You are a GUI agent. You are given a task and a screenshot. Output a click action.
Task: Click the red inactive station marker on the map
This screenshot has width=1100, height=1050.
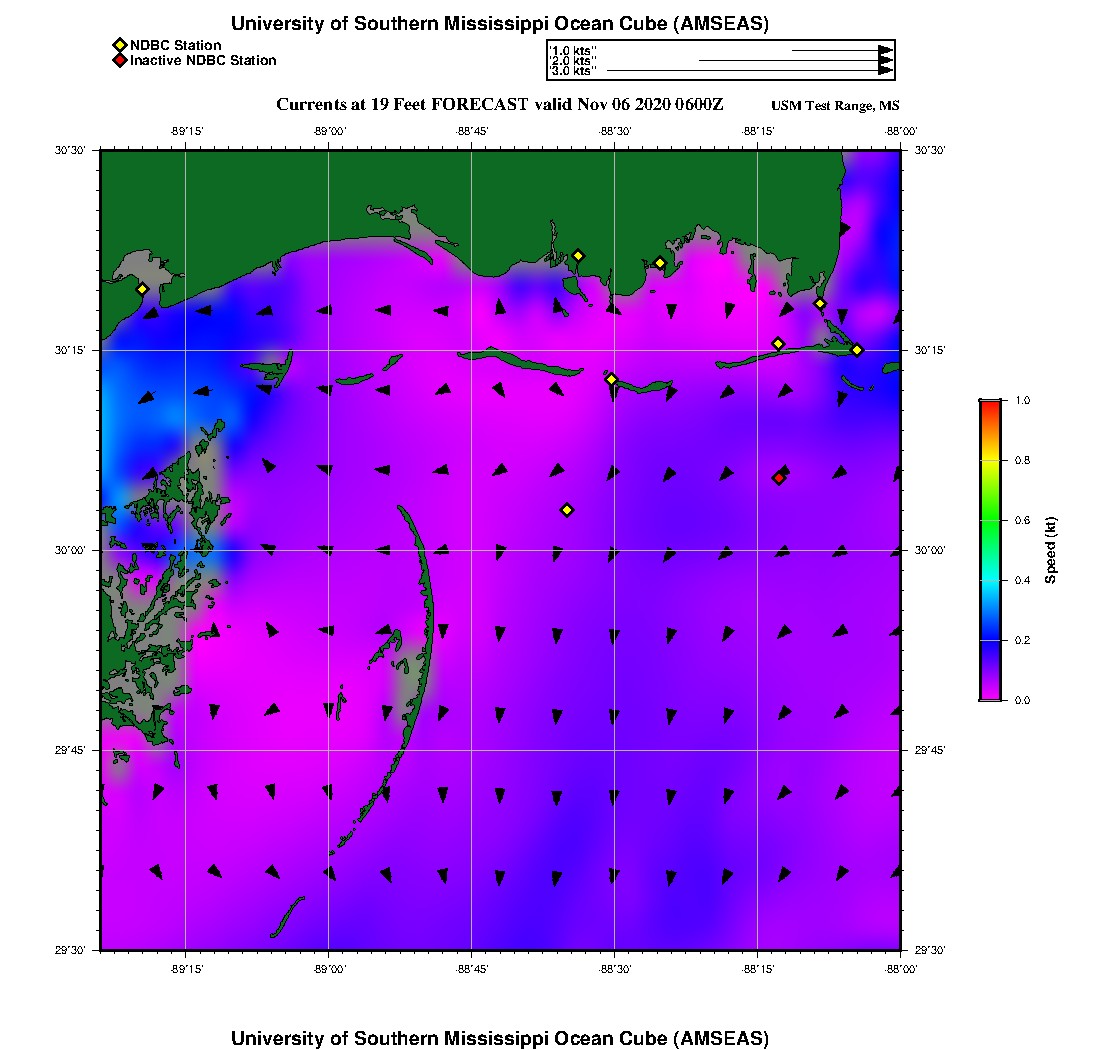tap(779, 478)
